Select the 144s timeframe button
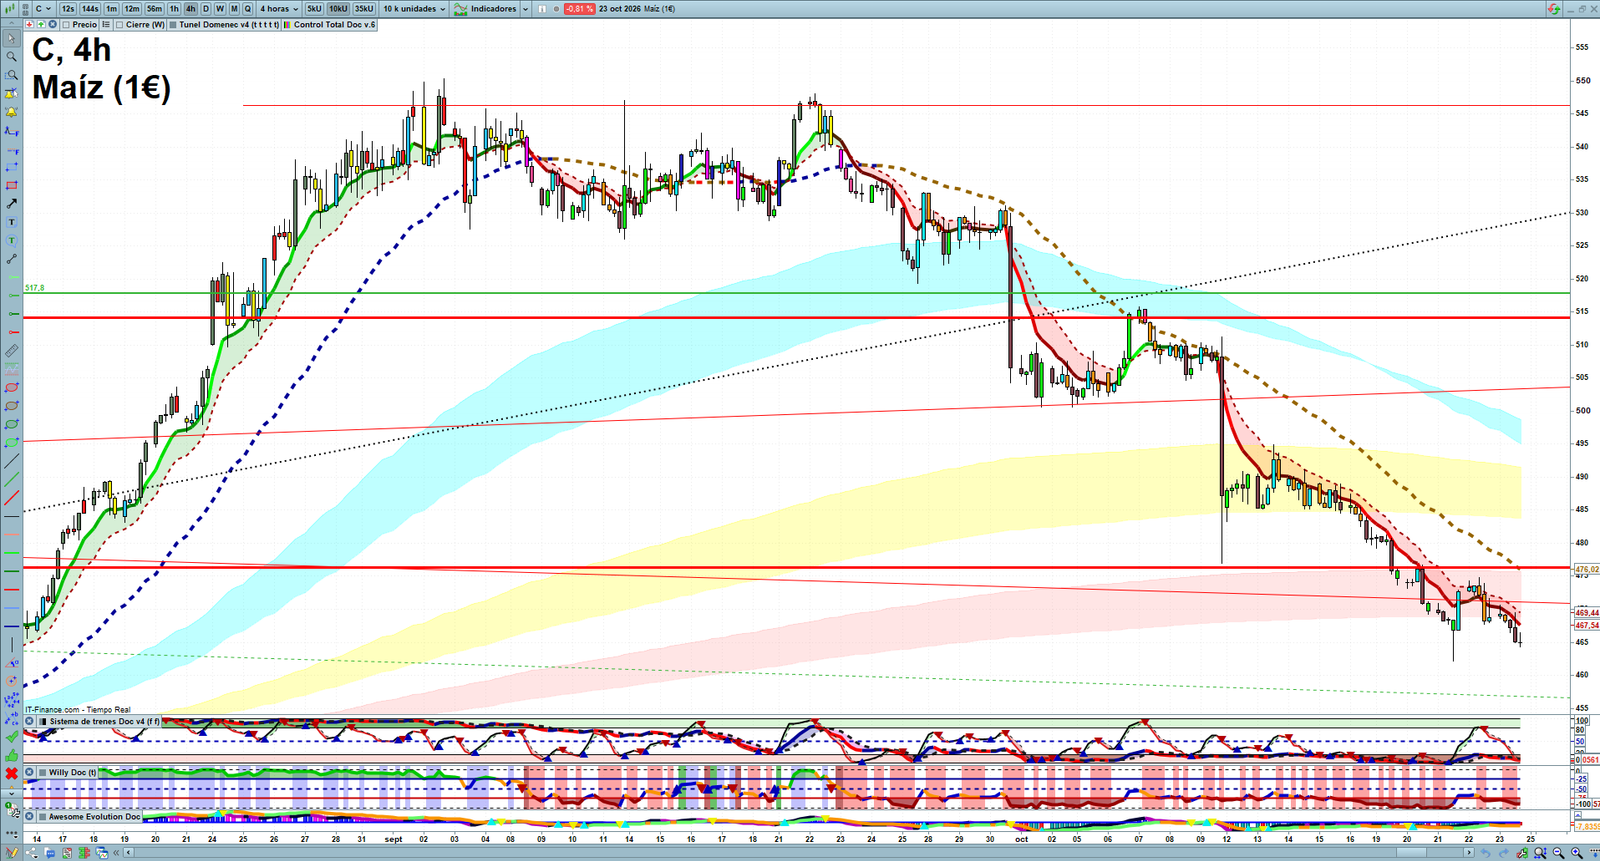The width and height of the screenshot is (1600, 861). 90,8
